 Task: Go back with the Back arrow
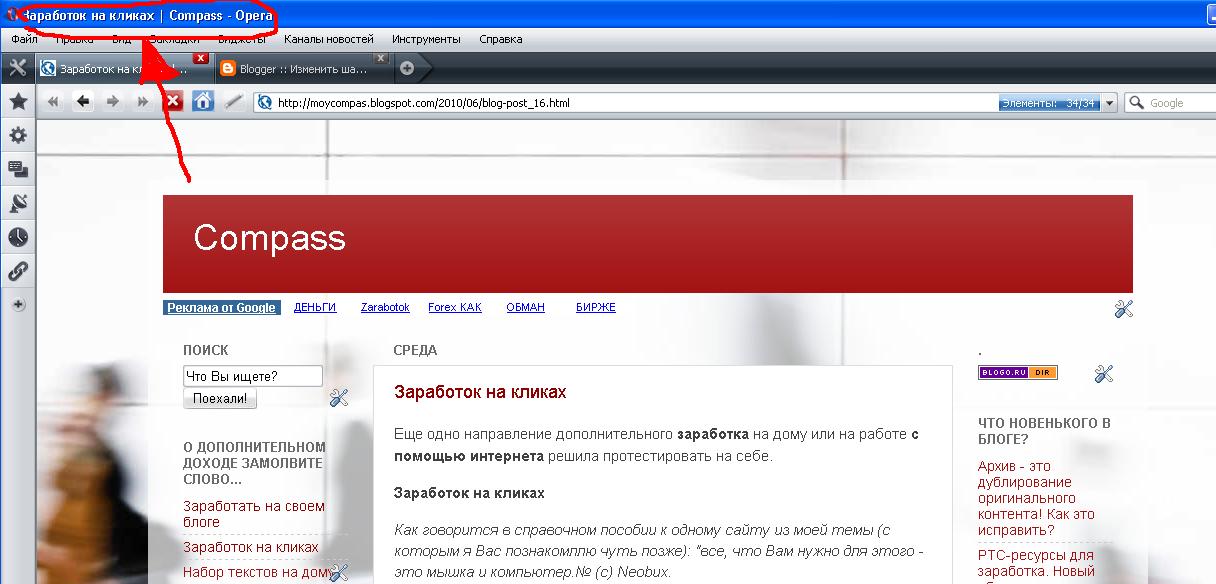(83, 101)
